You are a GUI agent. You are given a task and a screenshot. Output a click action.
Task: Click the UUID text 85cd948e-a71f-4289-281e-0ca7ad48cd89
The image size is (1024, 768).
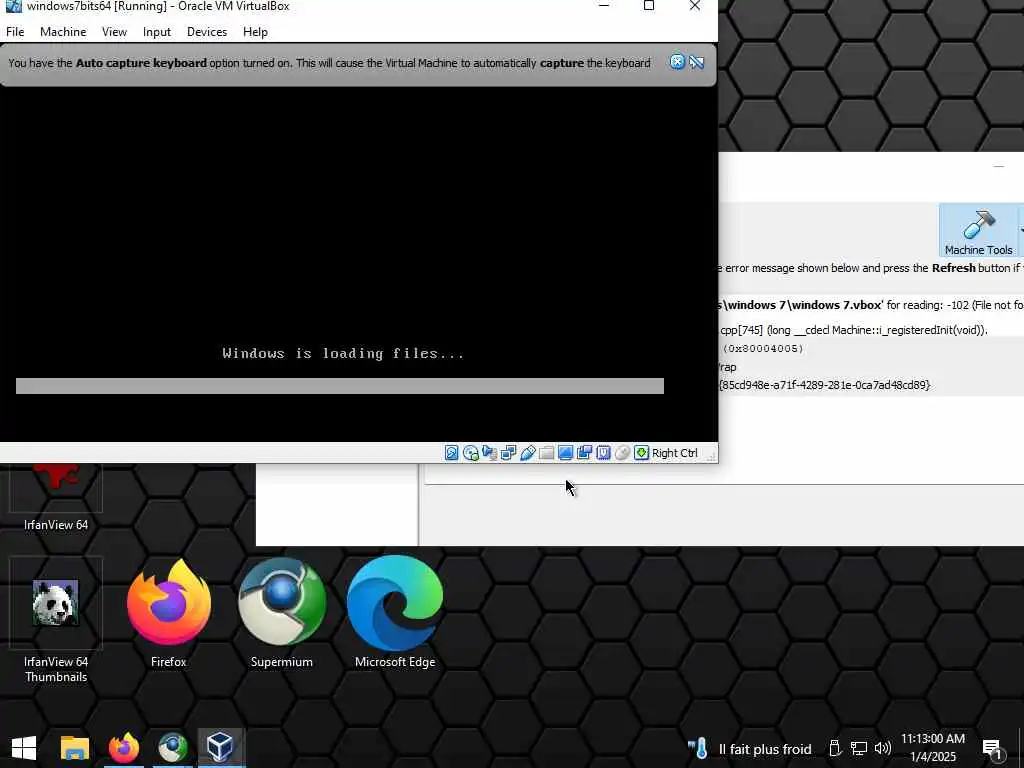pyautogui.click(x=824, y=385)
